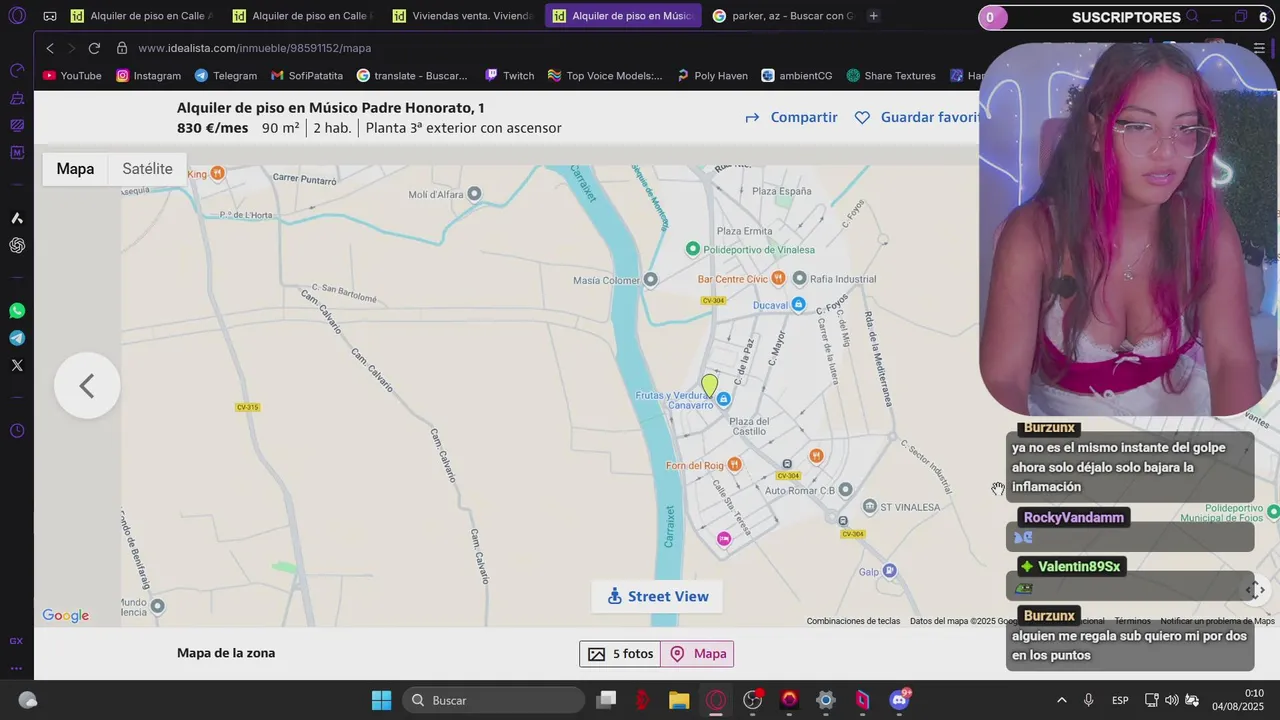Click the idealista URL address bar
Viewport: 1280px width, 720px height.
tap(254, 48)
